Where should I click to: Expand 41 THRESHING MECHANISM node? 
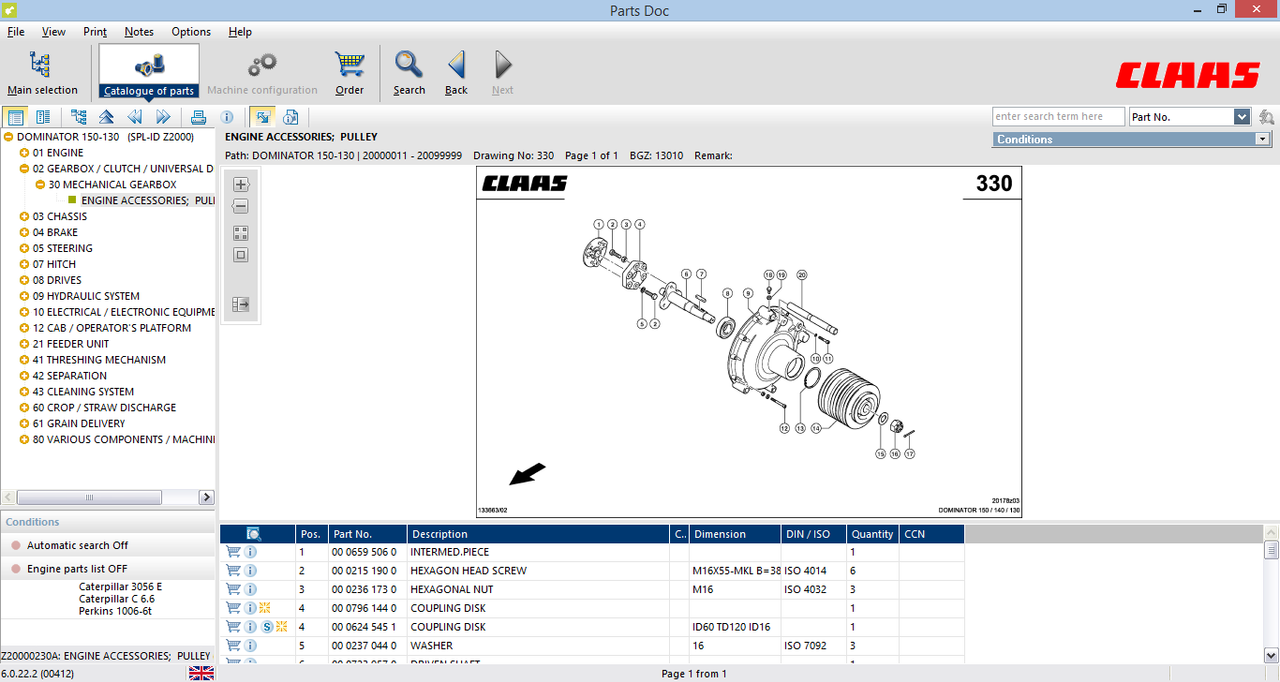pos(24,360)
